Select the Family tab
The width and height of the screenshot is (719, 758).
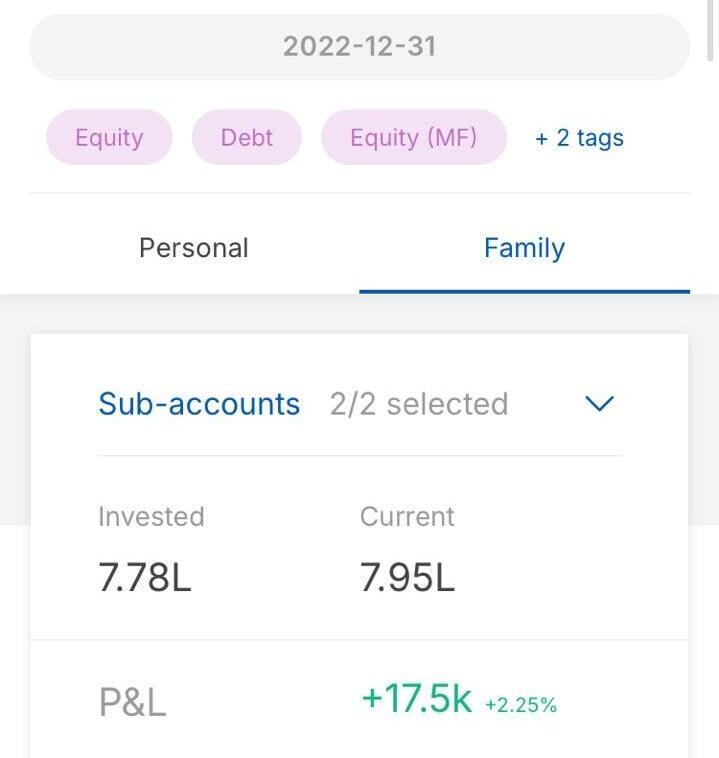tap(524, 248)
